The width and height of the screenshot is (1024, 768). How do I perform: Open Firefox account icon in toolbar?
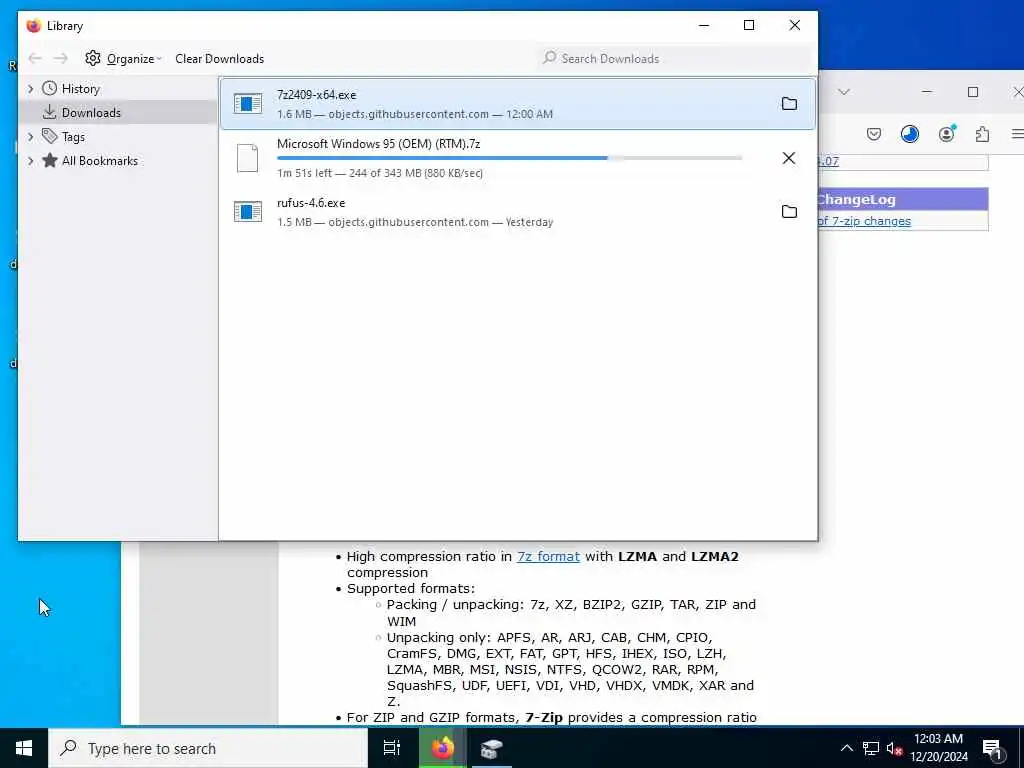pos(946,134)
